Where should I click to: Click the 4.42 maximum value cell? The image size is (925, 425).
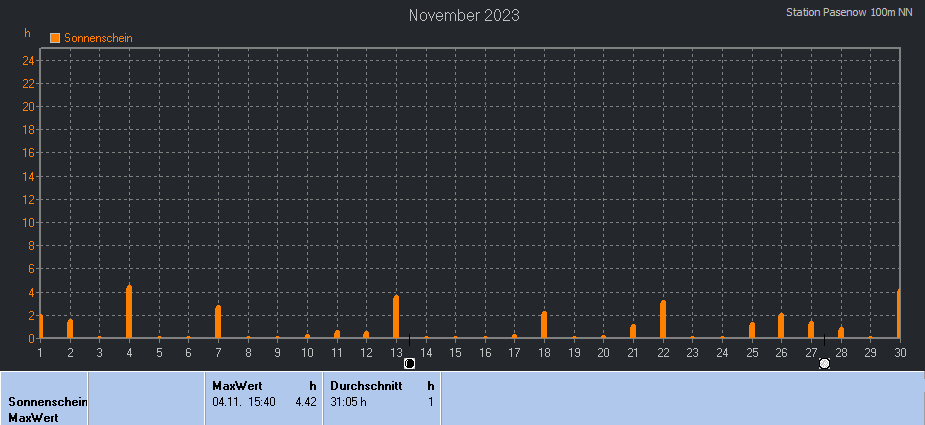pyautogui.click(x=306, y=402)
